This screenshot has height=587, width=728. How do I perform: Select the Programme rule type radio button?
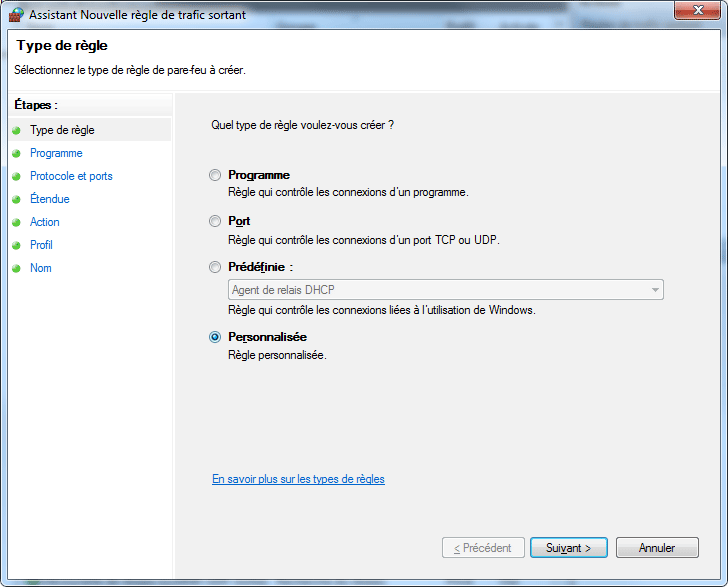(x=215, y=175)
